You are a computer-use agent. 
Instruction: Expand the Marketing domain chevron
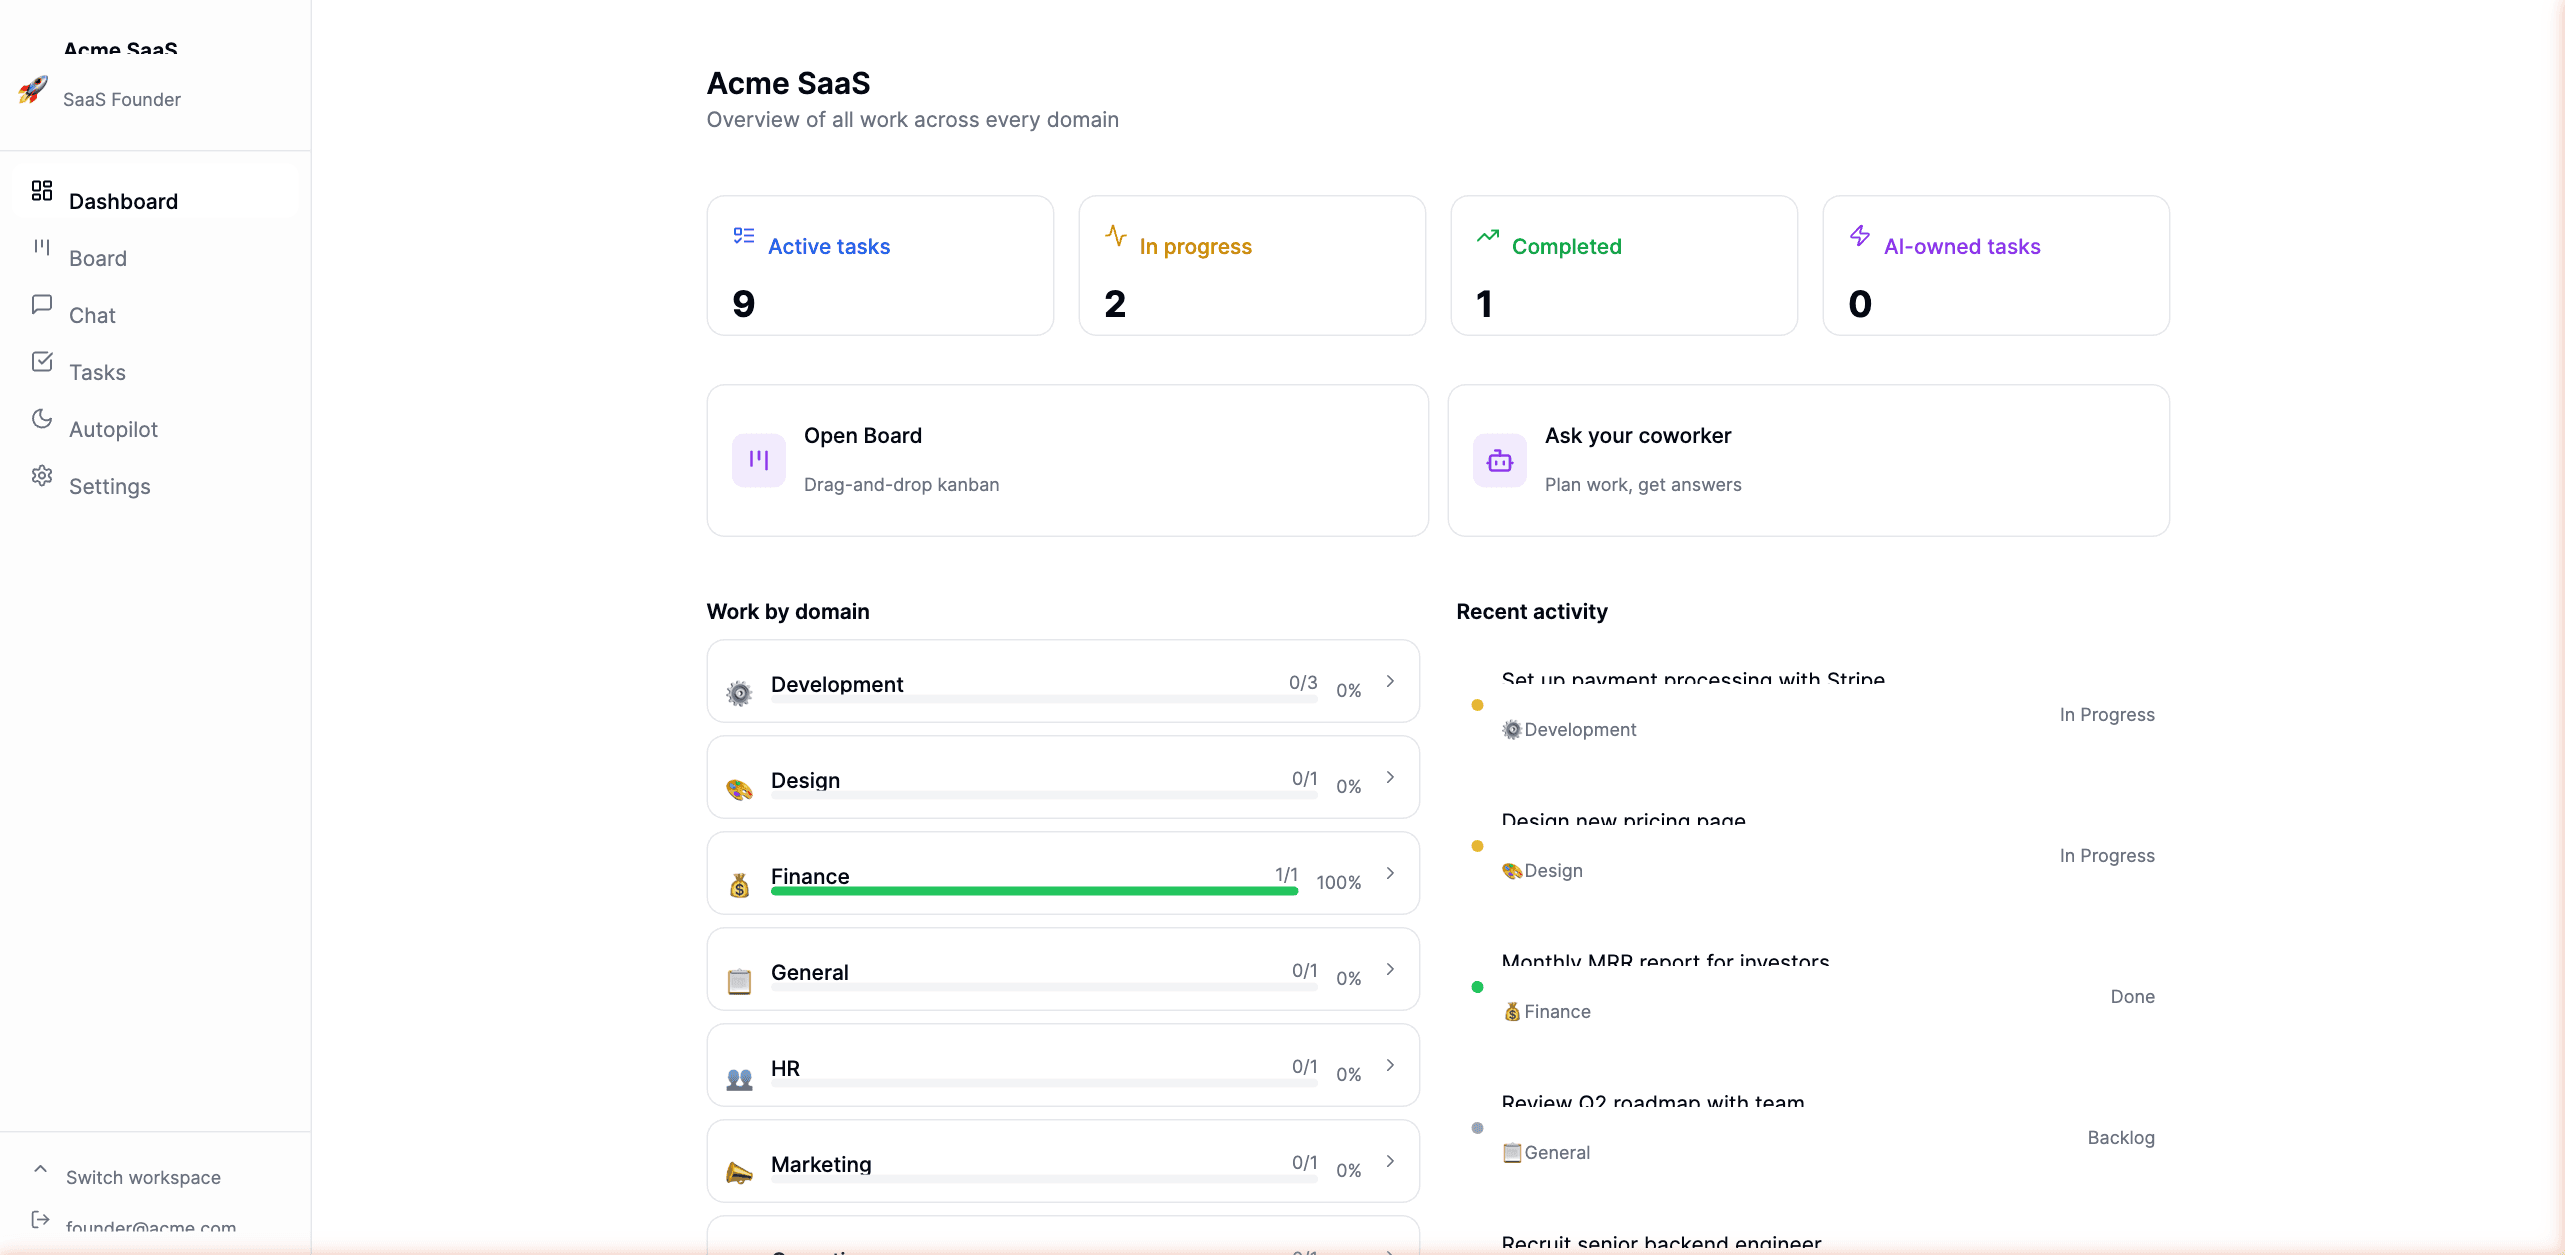pyautogui.click(x=1390, y=1161)
